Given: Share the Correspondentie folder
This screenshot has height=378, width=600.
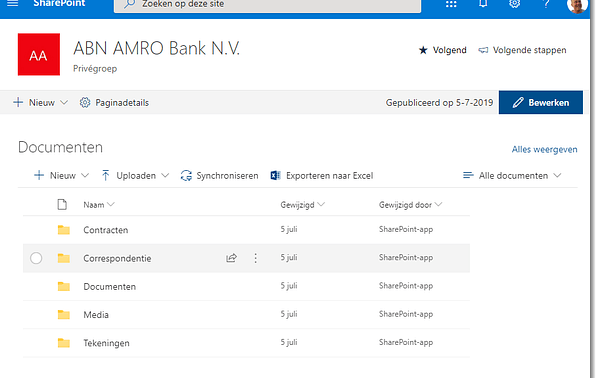Looking at the screenshot, I should pos(231,258).
